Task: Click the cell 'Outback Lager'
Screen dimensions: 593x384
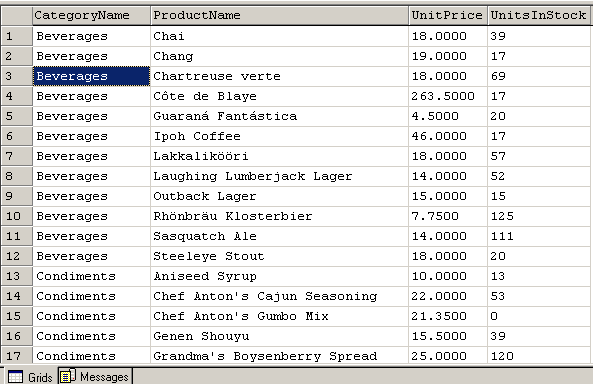Action: coord(279,196)
